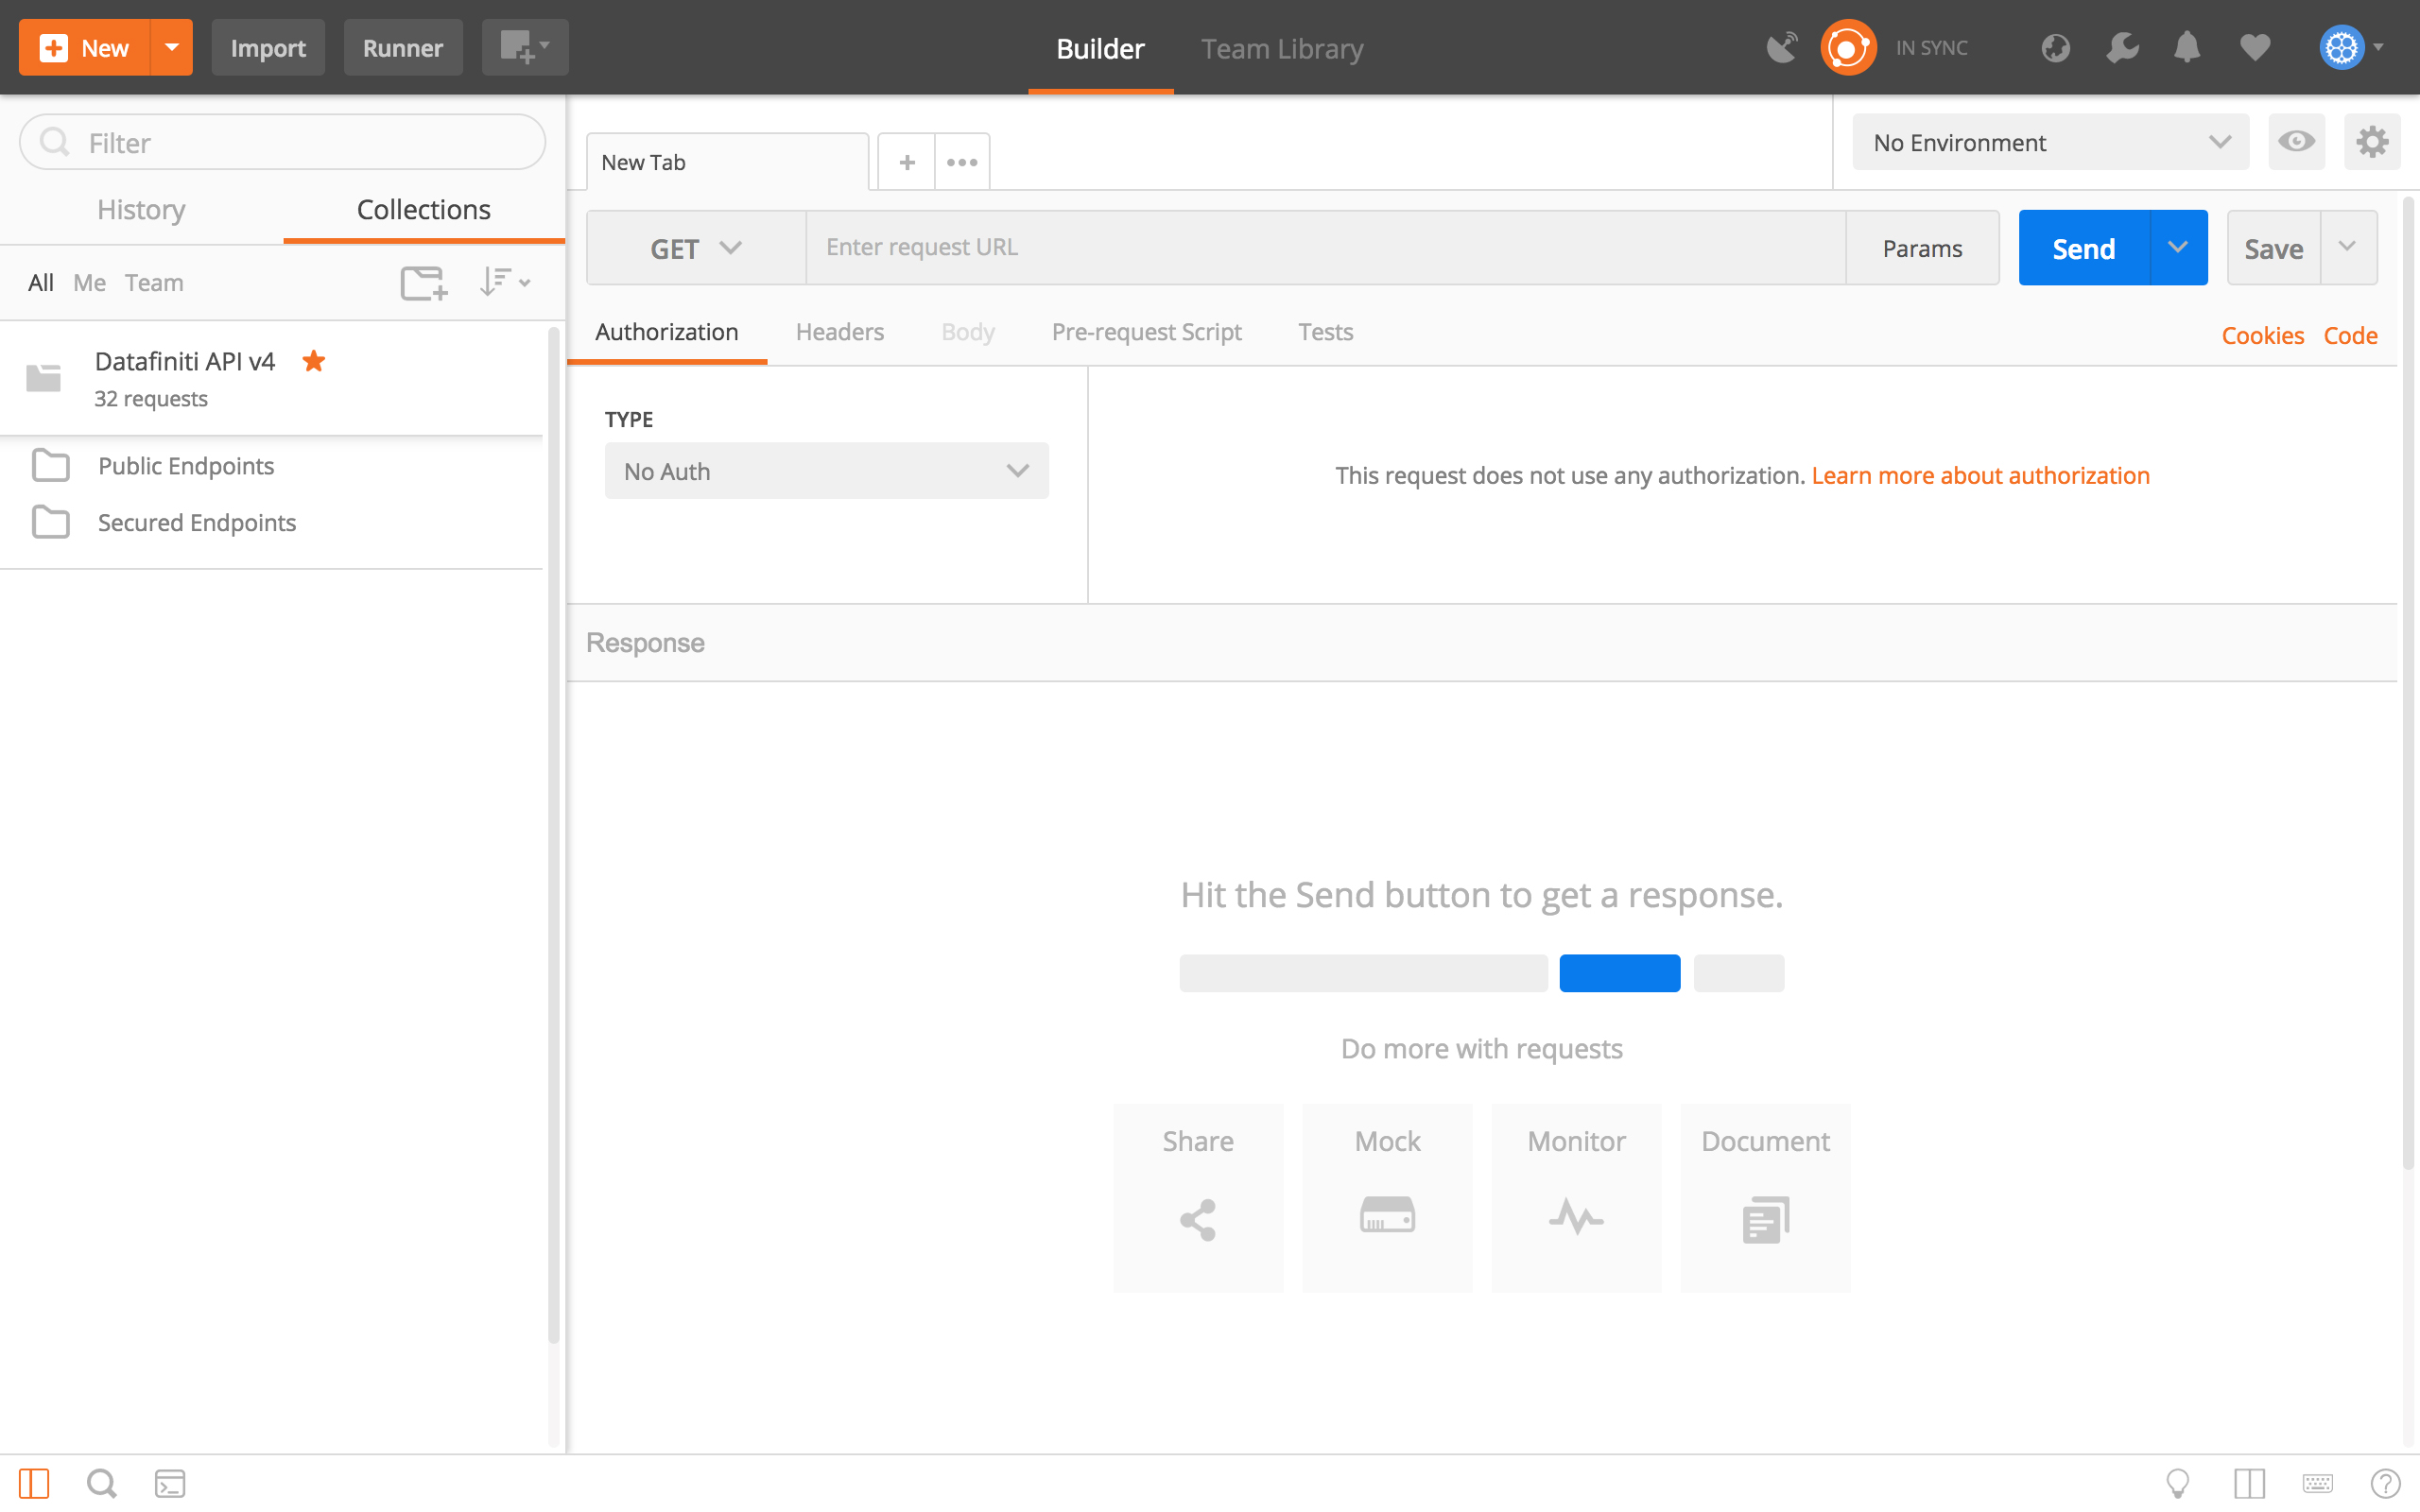Click the Share card
The image size is (2420, 1512).
point(1198,1198)
